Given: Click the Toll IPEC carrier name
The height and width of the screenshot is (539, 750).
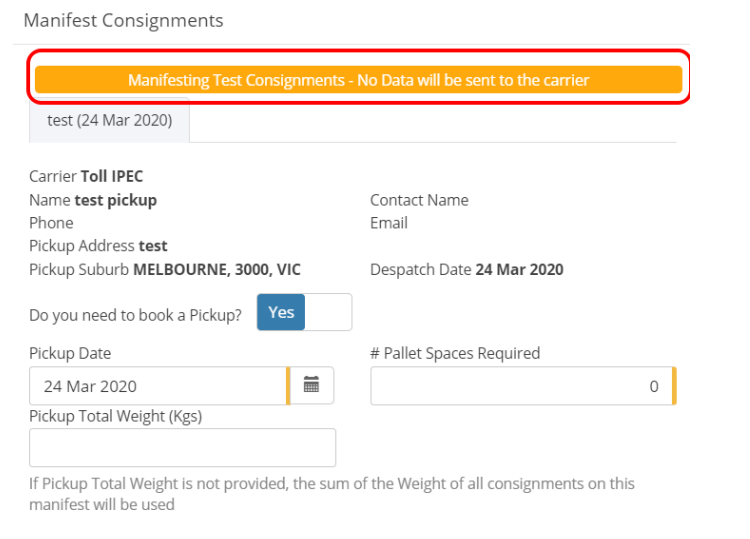Looking at the screenshot, I should click(x=112, y=177).
